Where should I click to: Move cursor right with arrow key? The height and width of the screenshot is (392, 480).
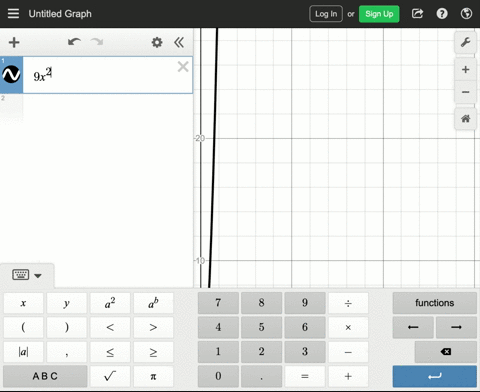pyautogui.click(x=456, y=327)
